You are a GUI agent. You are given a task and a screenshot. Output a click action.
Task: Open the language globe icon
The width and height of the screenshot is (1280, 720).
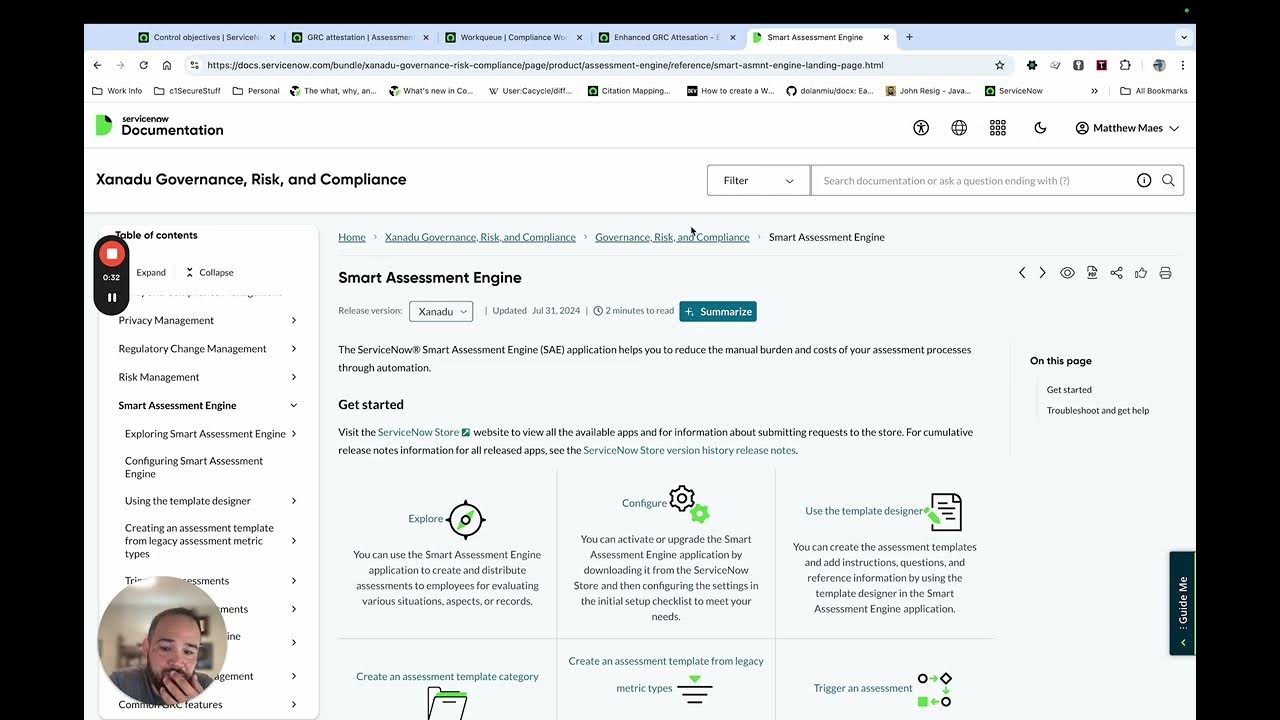(959, 128)
